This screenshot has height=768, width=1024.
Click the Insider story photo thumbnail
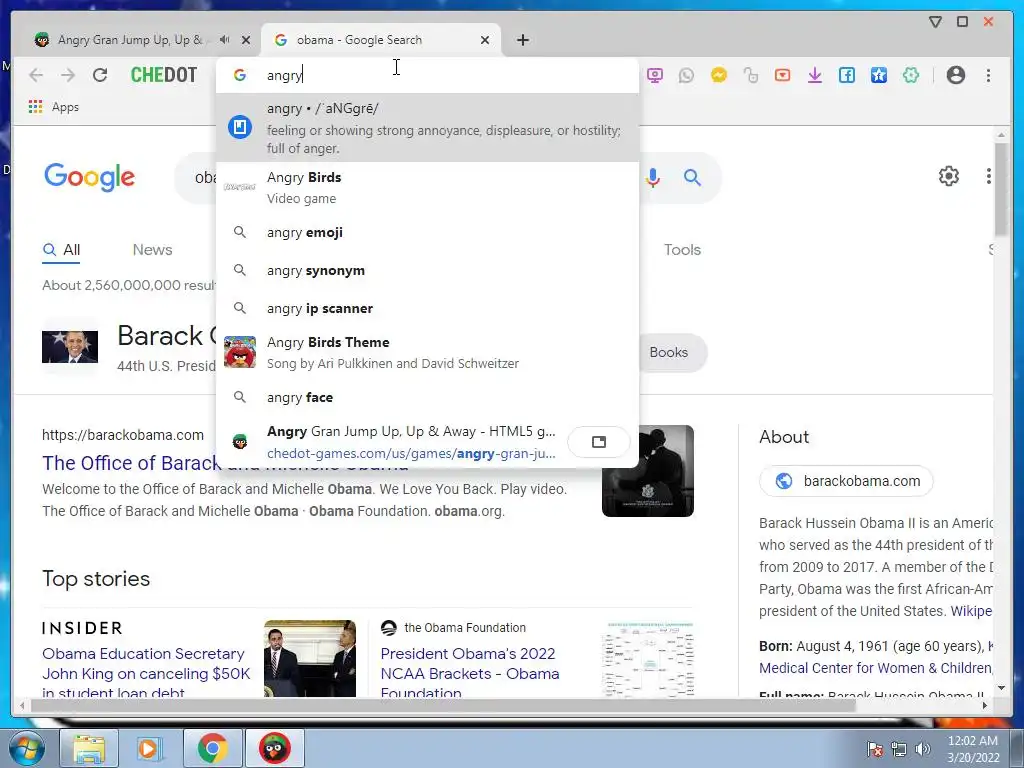click(310, 659)
